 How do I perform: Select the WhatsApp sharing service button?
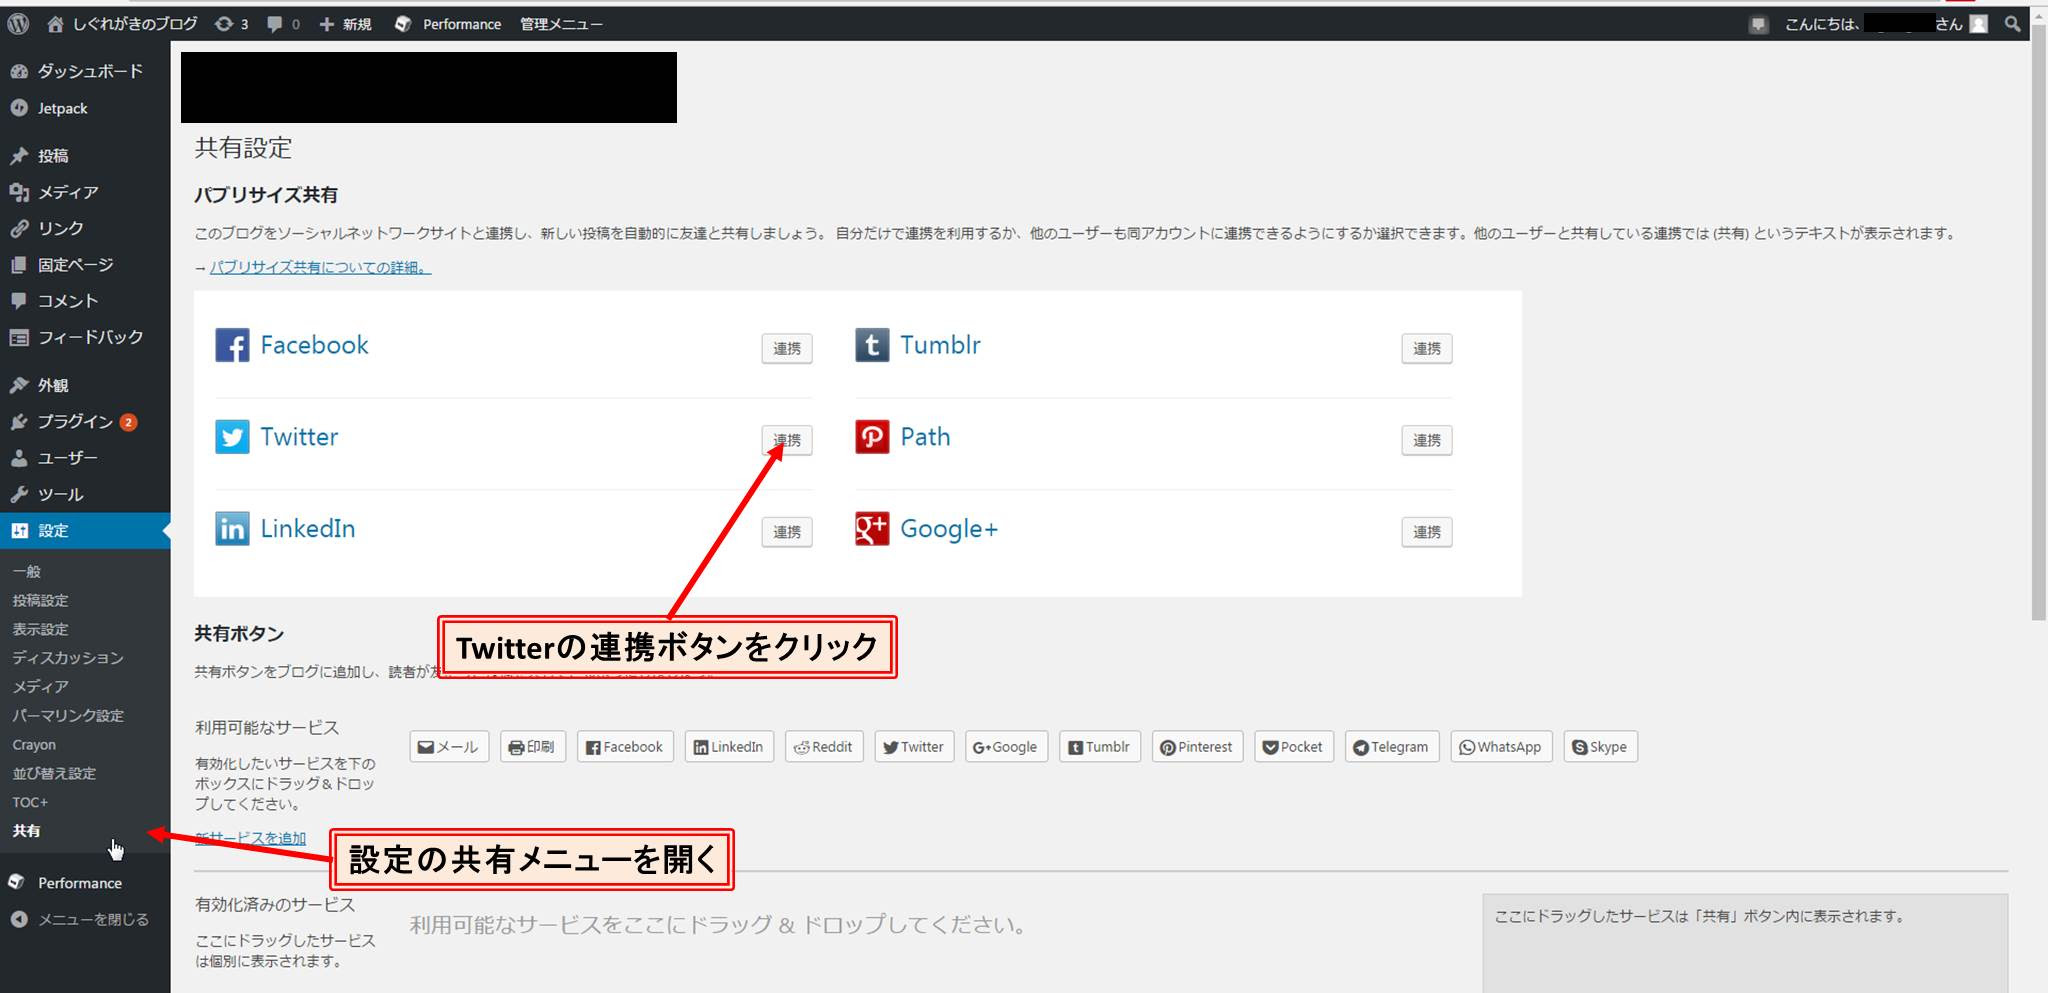[x=1501, y=747]
